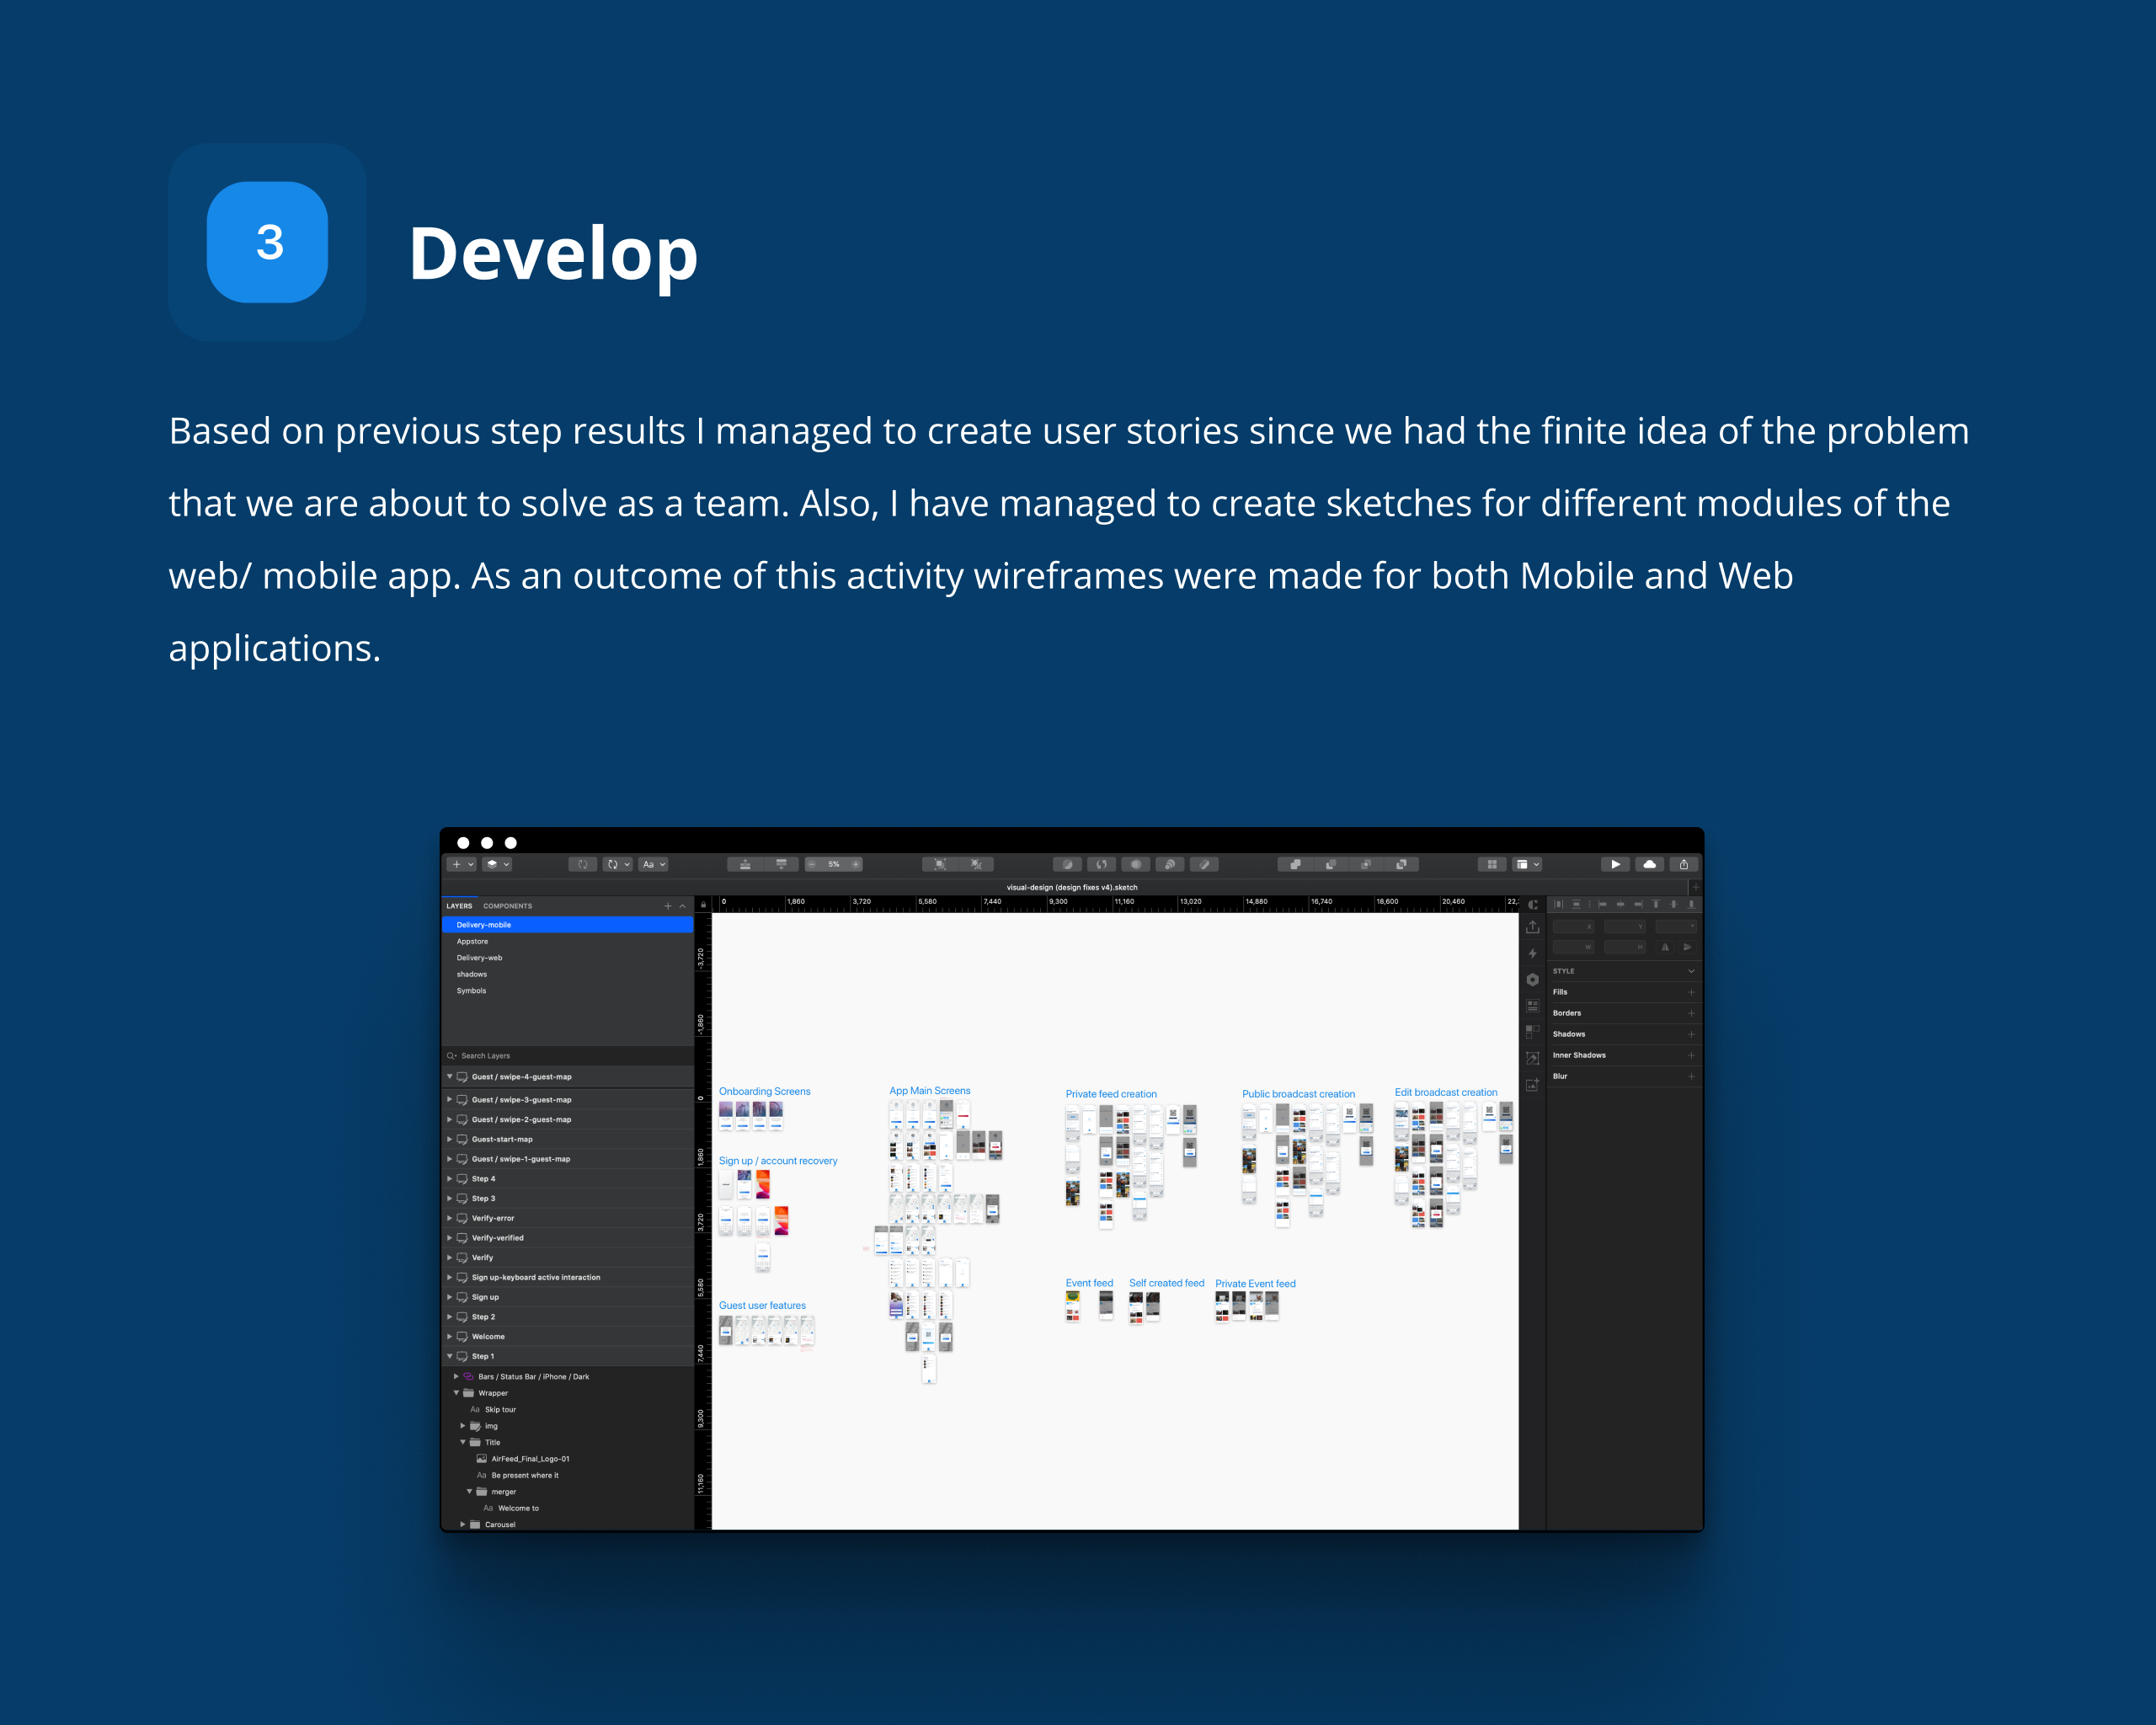Zoom in with the plus button
Image resolution: width=2156 pixels, height=1725 pixels.
point(855,864)
